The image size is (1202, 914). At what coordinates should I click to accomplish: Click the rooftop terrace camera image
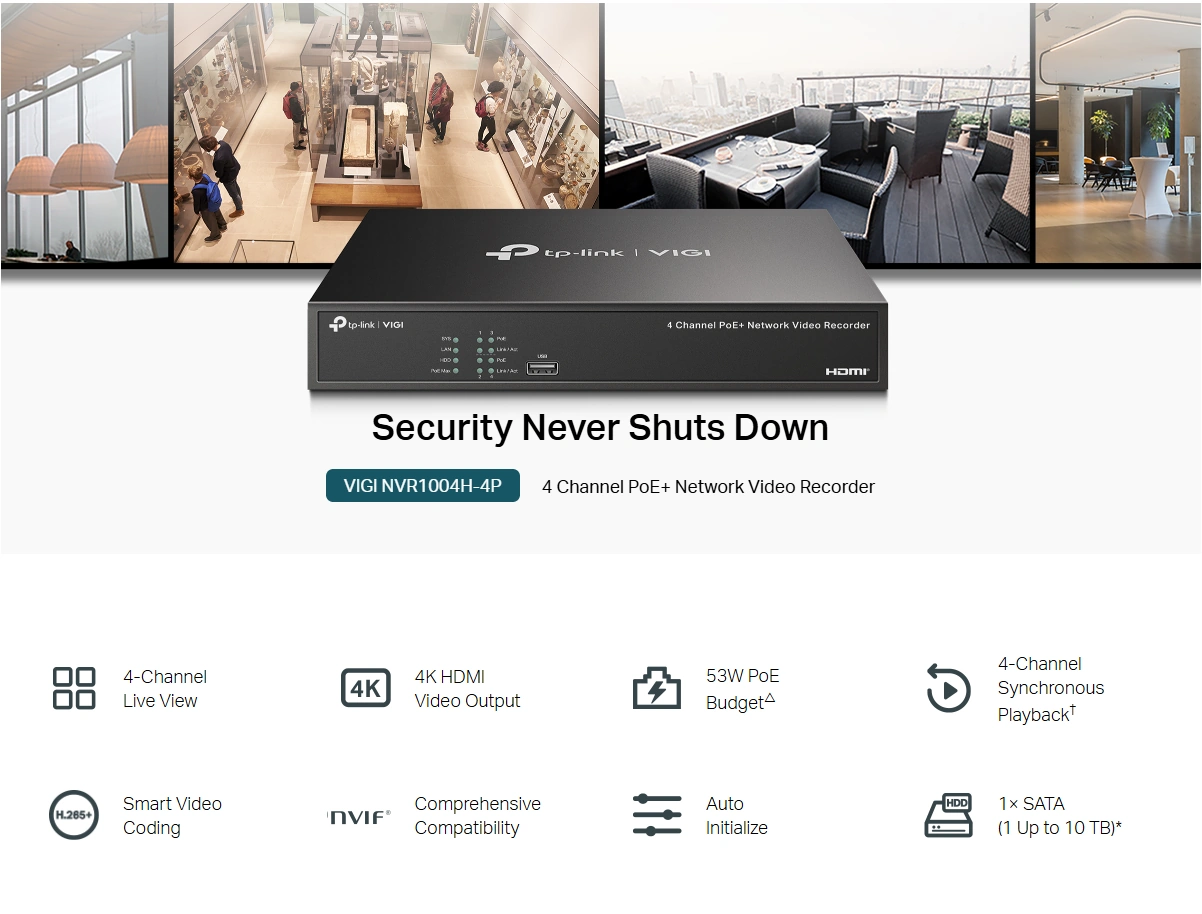tap(816, 120)
